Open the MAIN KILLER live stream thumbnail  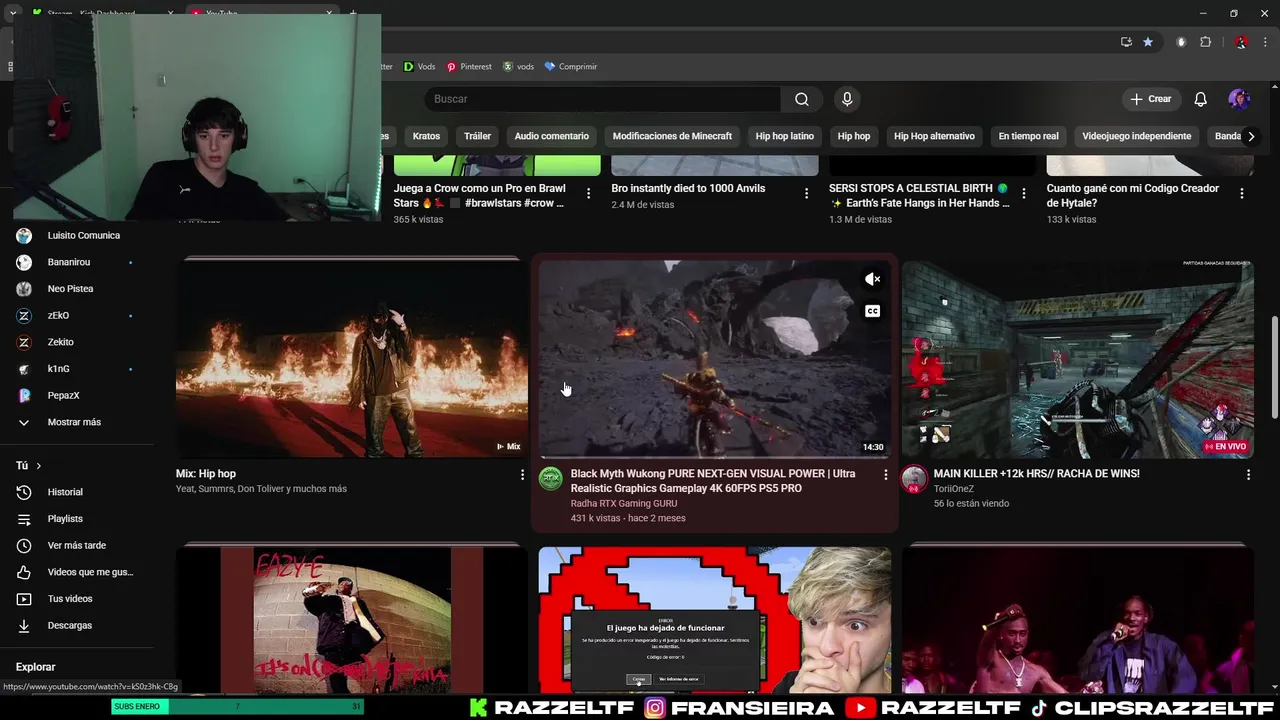tap(1077, 358)
